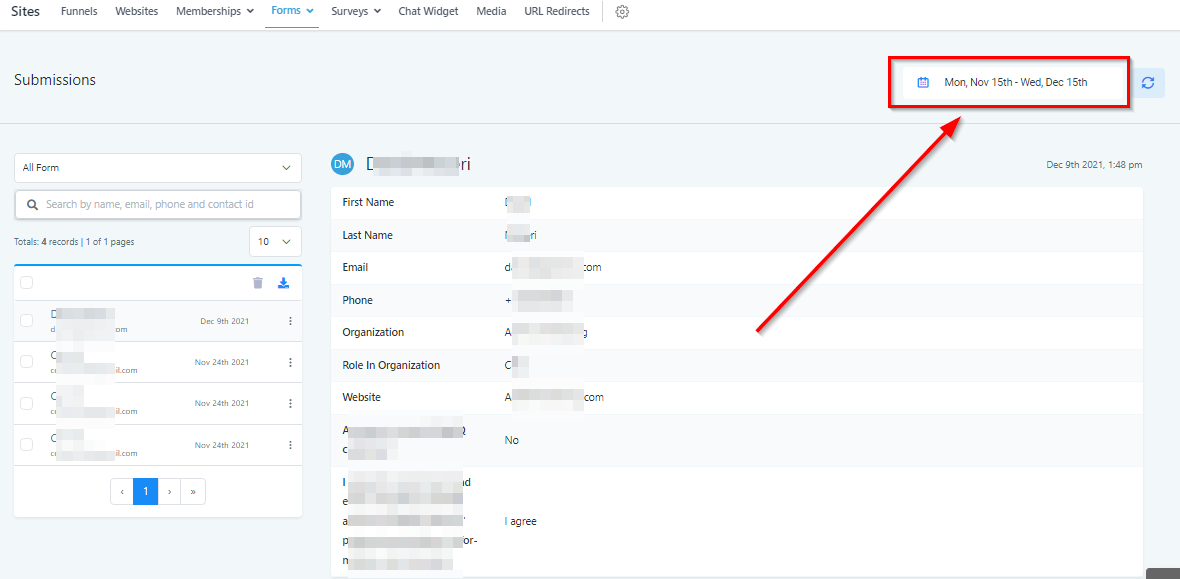Open the Mon, Nov 15th - Wed, Dec 15th date range
Viewport: 1180px width, 579px height.
click(x=1015, y=82)
